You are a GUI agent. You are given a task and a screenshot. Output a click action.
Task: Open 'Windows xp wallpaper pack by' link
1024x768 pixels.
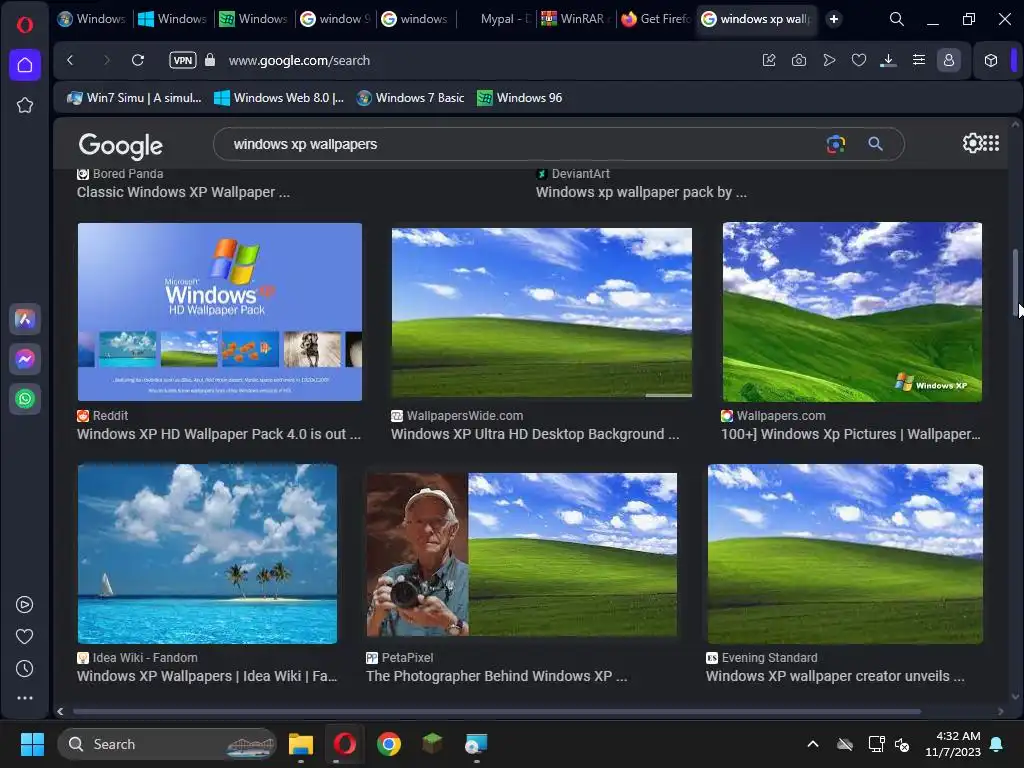pyautogui.click(x=641, y=192)
